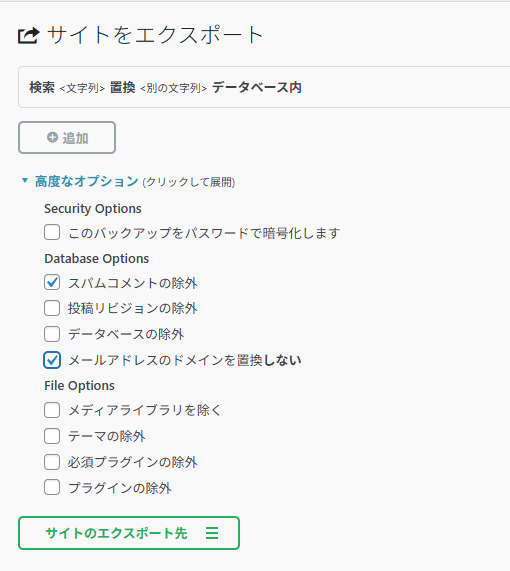Check プラグインの除外 checkbox
510x571 pixels.
[x=52, y=487]
